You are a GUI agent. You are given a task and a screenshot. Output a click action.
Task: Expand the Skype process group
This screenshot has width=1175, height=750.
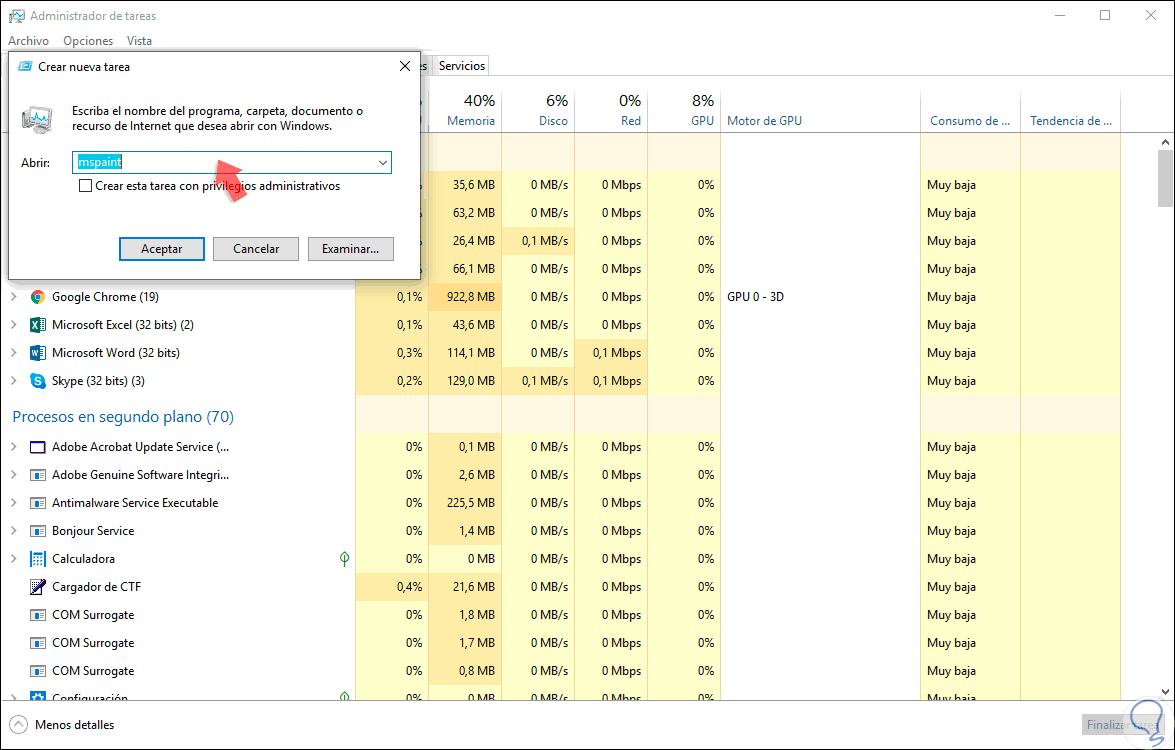tap(14, 381)
